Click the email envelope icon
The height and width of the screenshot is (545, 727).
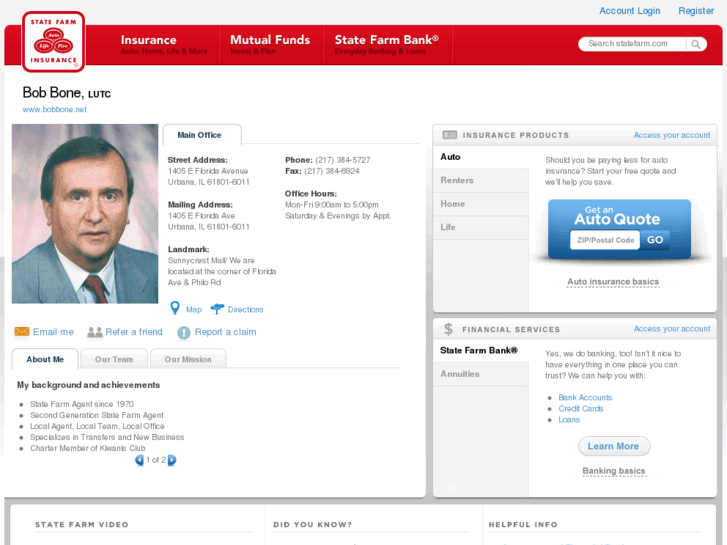point(22,332)
